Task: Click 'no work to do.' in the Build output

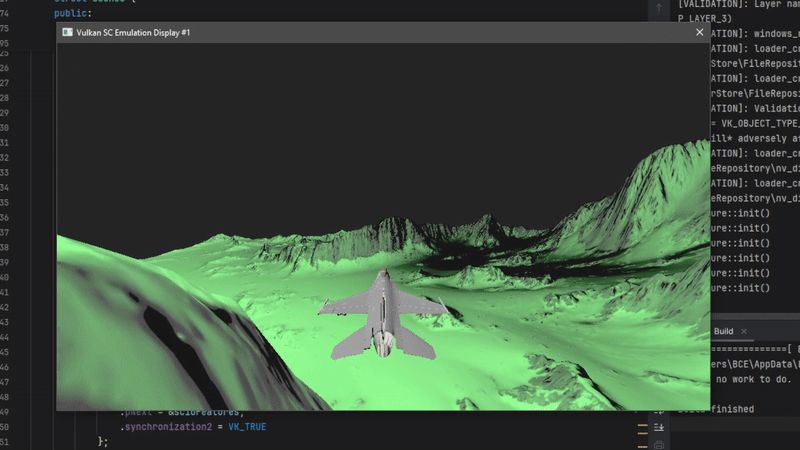Action: (754, 379)
